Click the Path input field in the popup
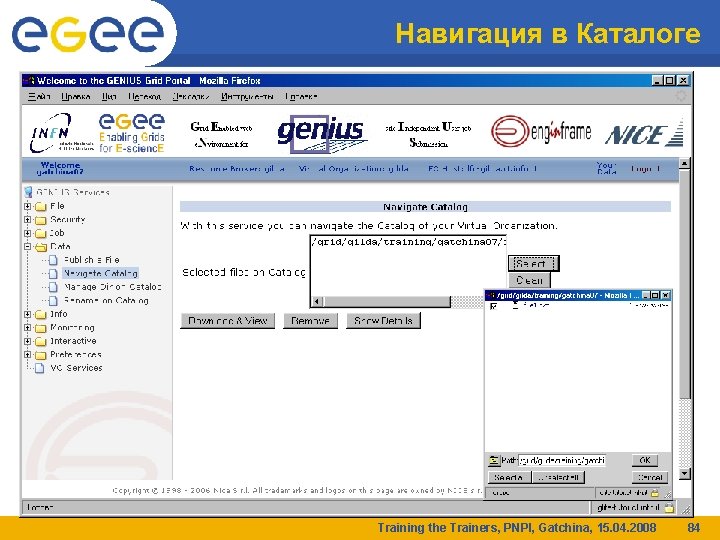The width and height of the screenshot is (720, 540). [562, 460]
